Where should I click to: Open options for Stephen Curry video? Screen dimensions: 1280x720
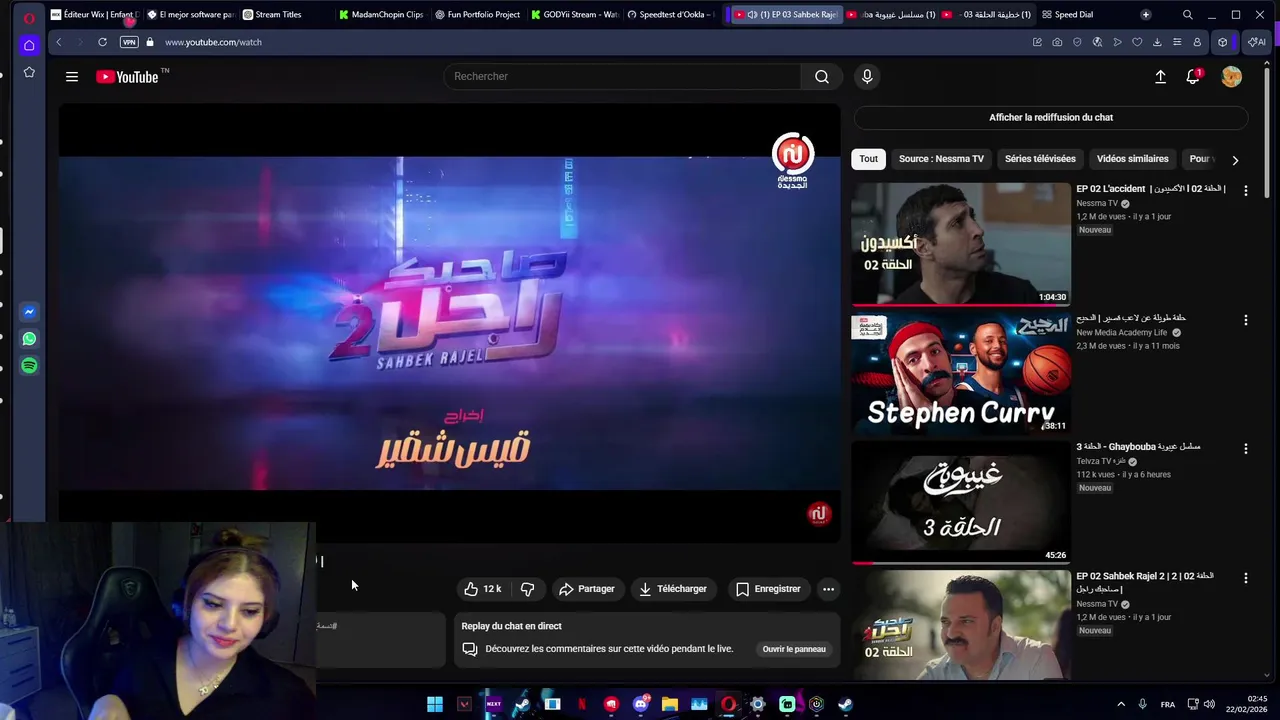click(1245, 320)
